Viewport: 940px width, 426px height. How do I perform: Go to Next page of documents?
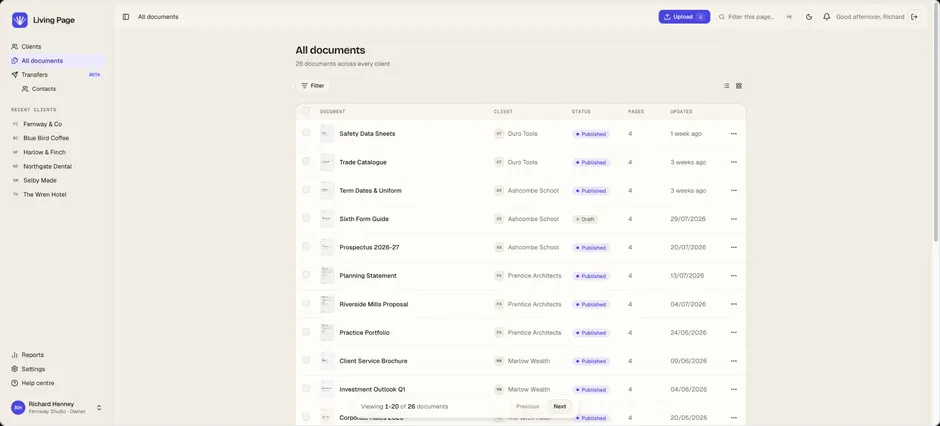coord(559,406)
